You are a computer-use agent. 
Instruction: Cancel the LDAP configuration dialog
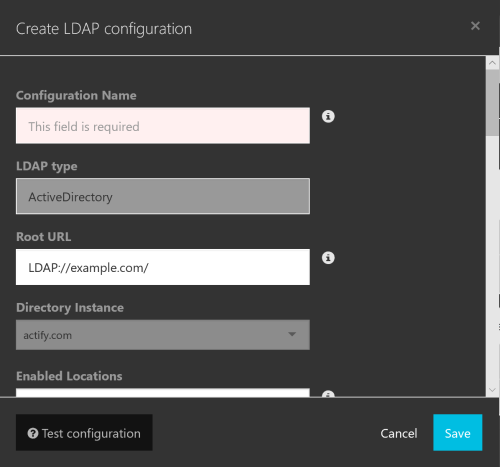399,433
